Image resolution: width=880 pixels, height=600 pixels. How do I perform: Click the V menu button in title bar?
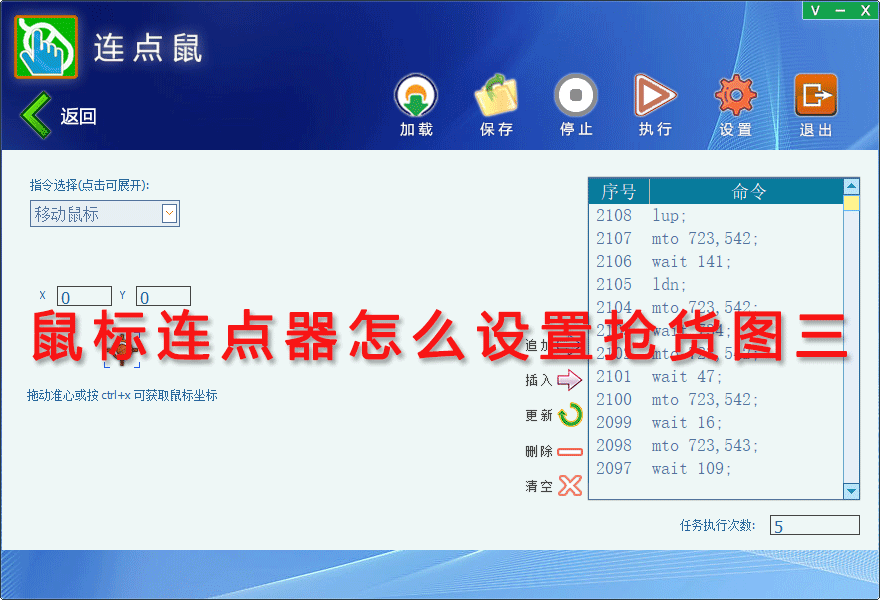815,11
